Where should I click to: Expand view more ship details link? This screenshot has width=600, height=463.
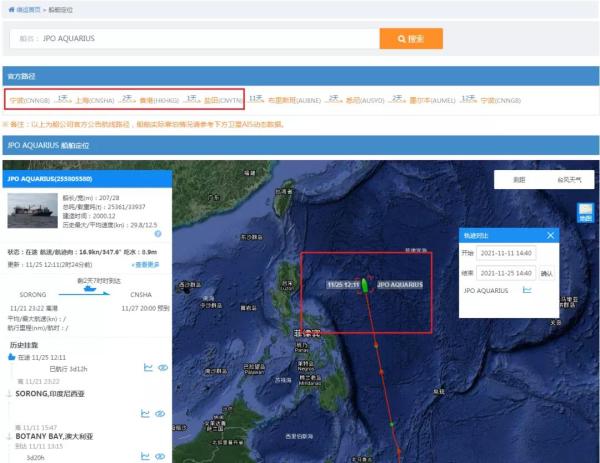tap(145, 265)
